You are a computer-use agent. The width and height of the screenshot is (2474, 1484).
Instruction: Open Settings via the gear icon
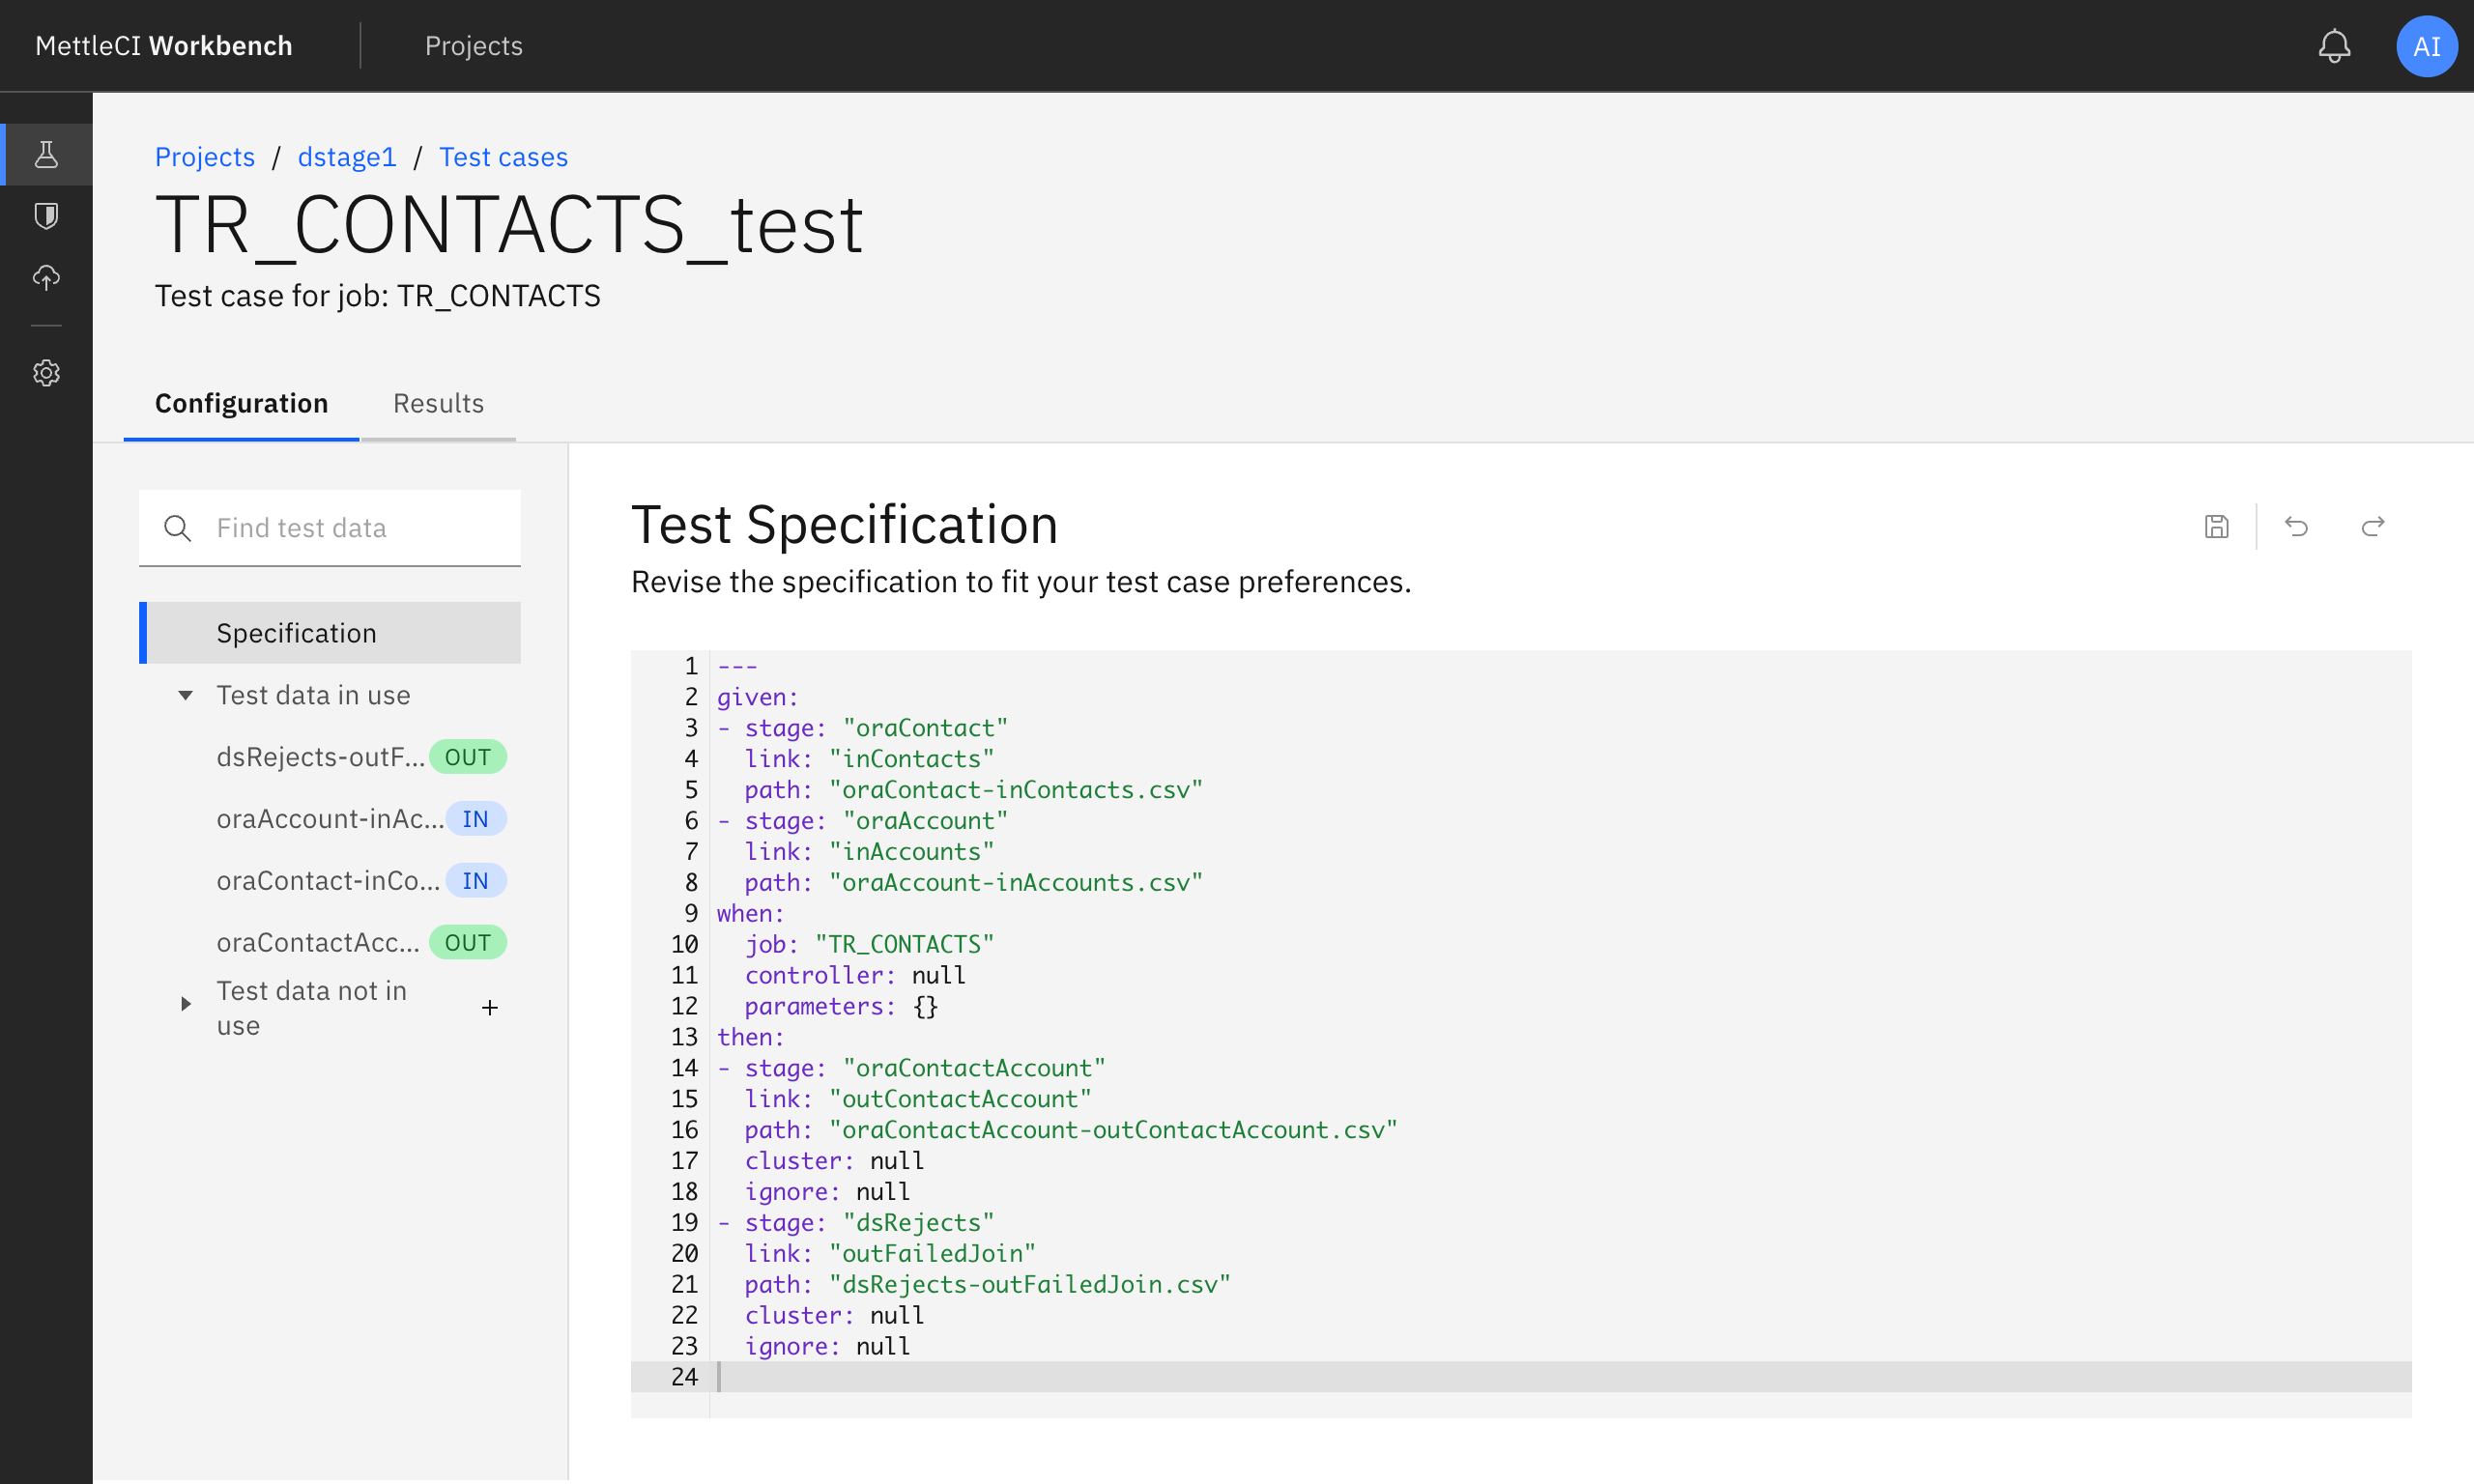[46, 372]
